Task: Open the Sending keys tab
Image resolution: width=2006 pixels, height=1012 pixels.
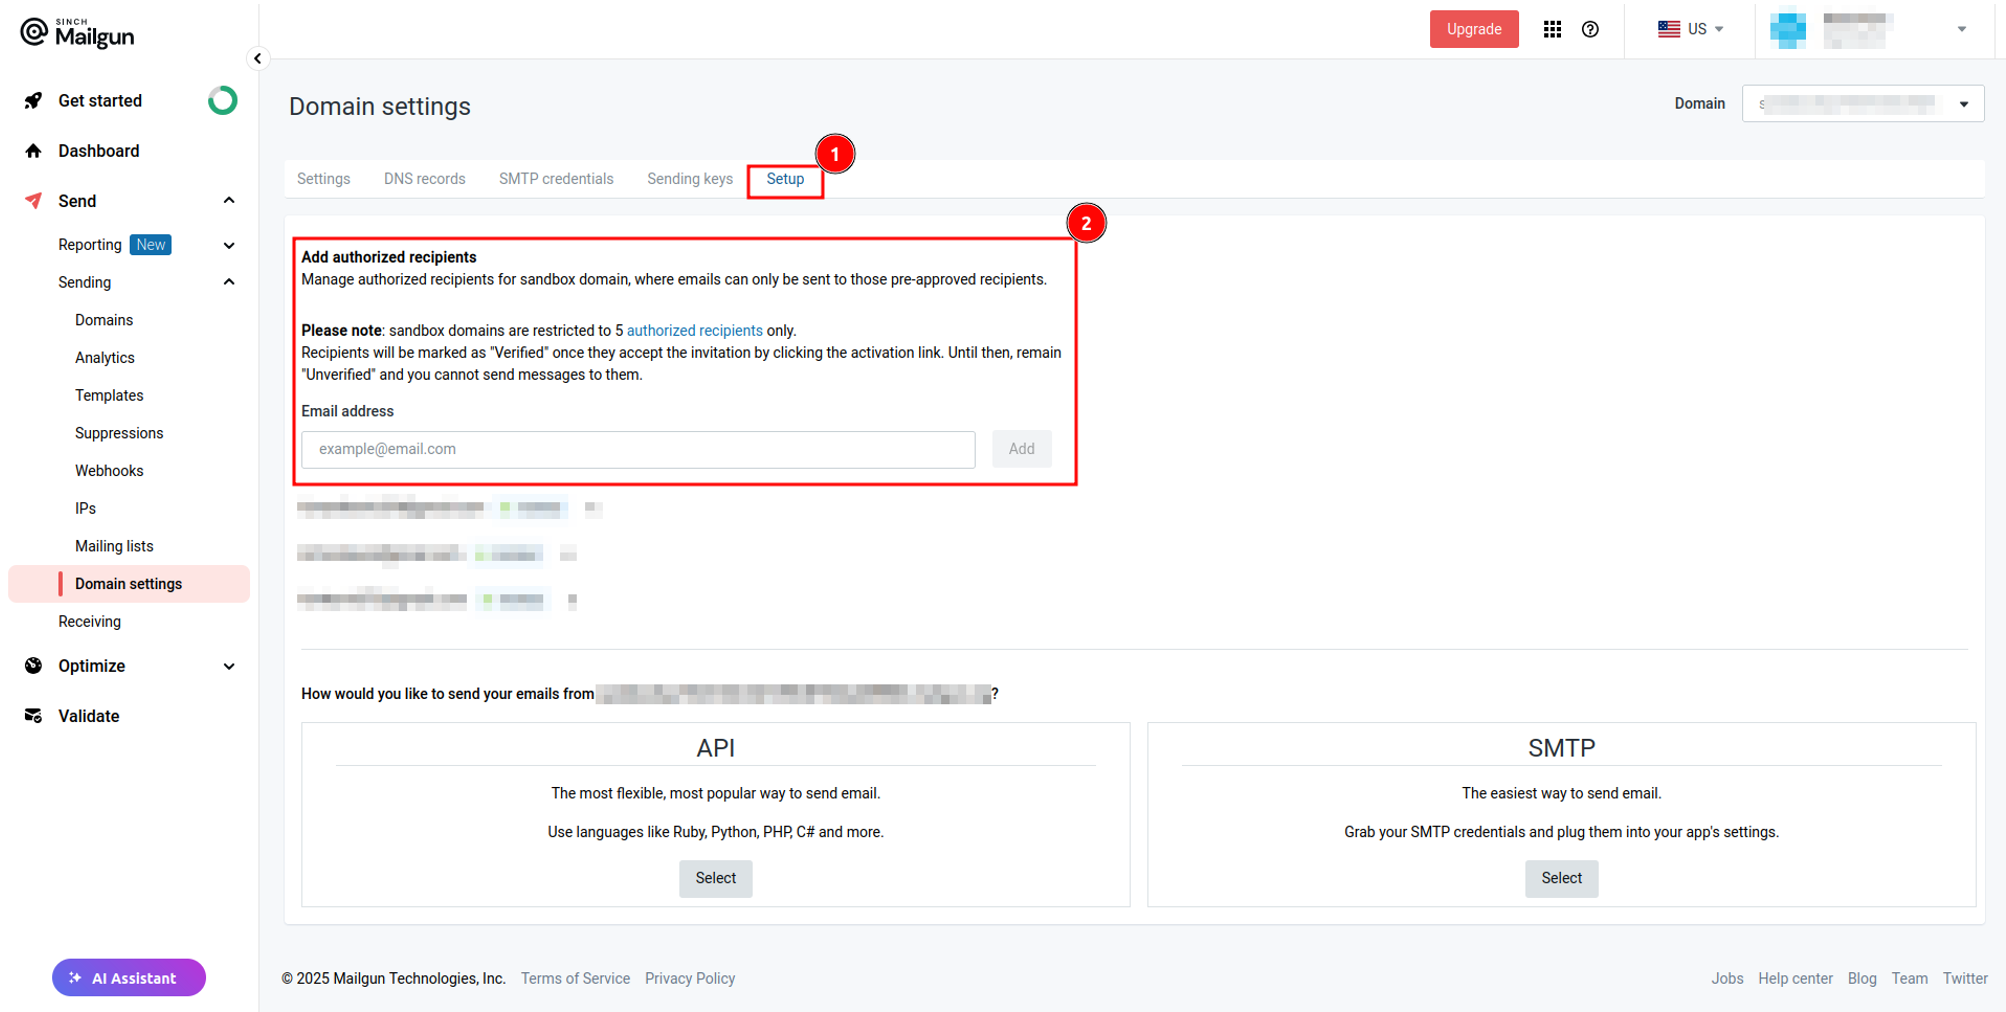Action: (689, 179)
